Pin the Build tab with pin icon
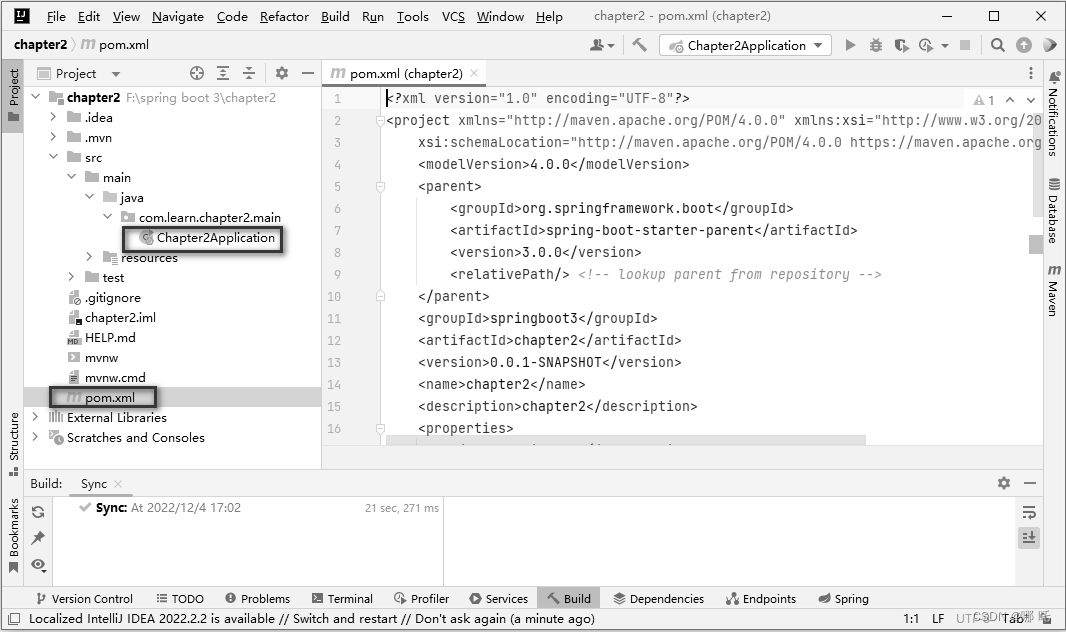The image size is (1066, 632). (38, 538)
